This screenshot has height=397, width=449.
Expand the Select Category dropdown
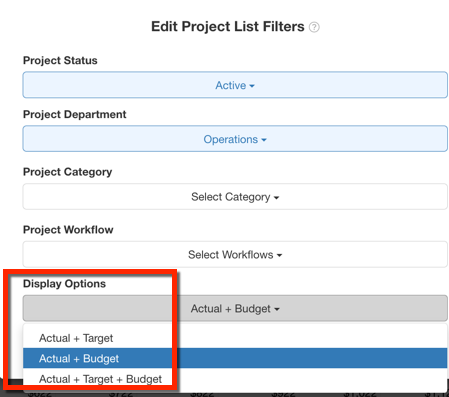coord(235,197)
